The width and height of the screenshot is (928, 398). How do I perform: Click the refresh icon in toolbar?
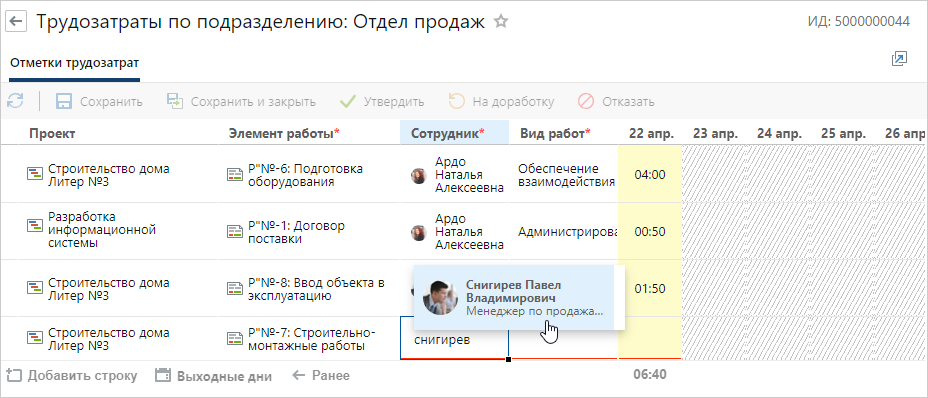[15, 101]
